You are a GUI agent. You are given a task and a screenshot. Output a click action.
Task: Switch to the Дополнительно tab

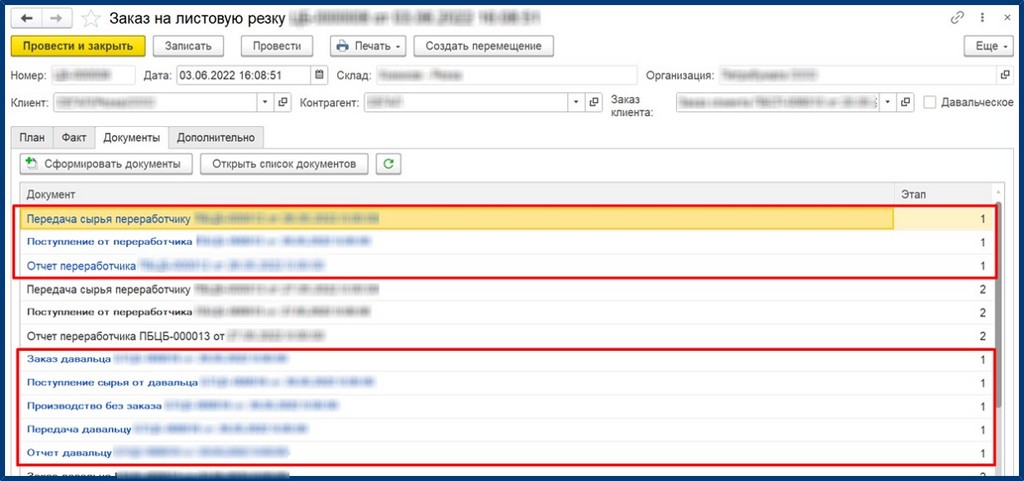point(216,138)
